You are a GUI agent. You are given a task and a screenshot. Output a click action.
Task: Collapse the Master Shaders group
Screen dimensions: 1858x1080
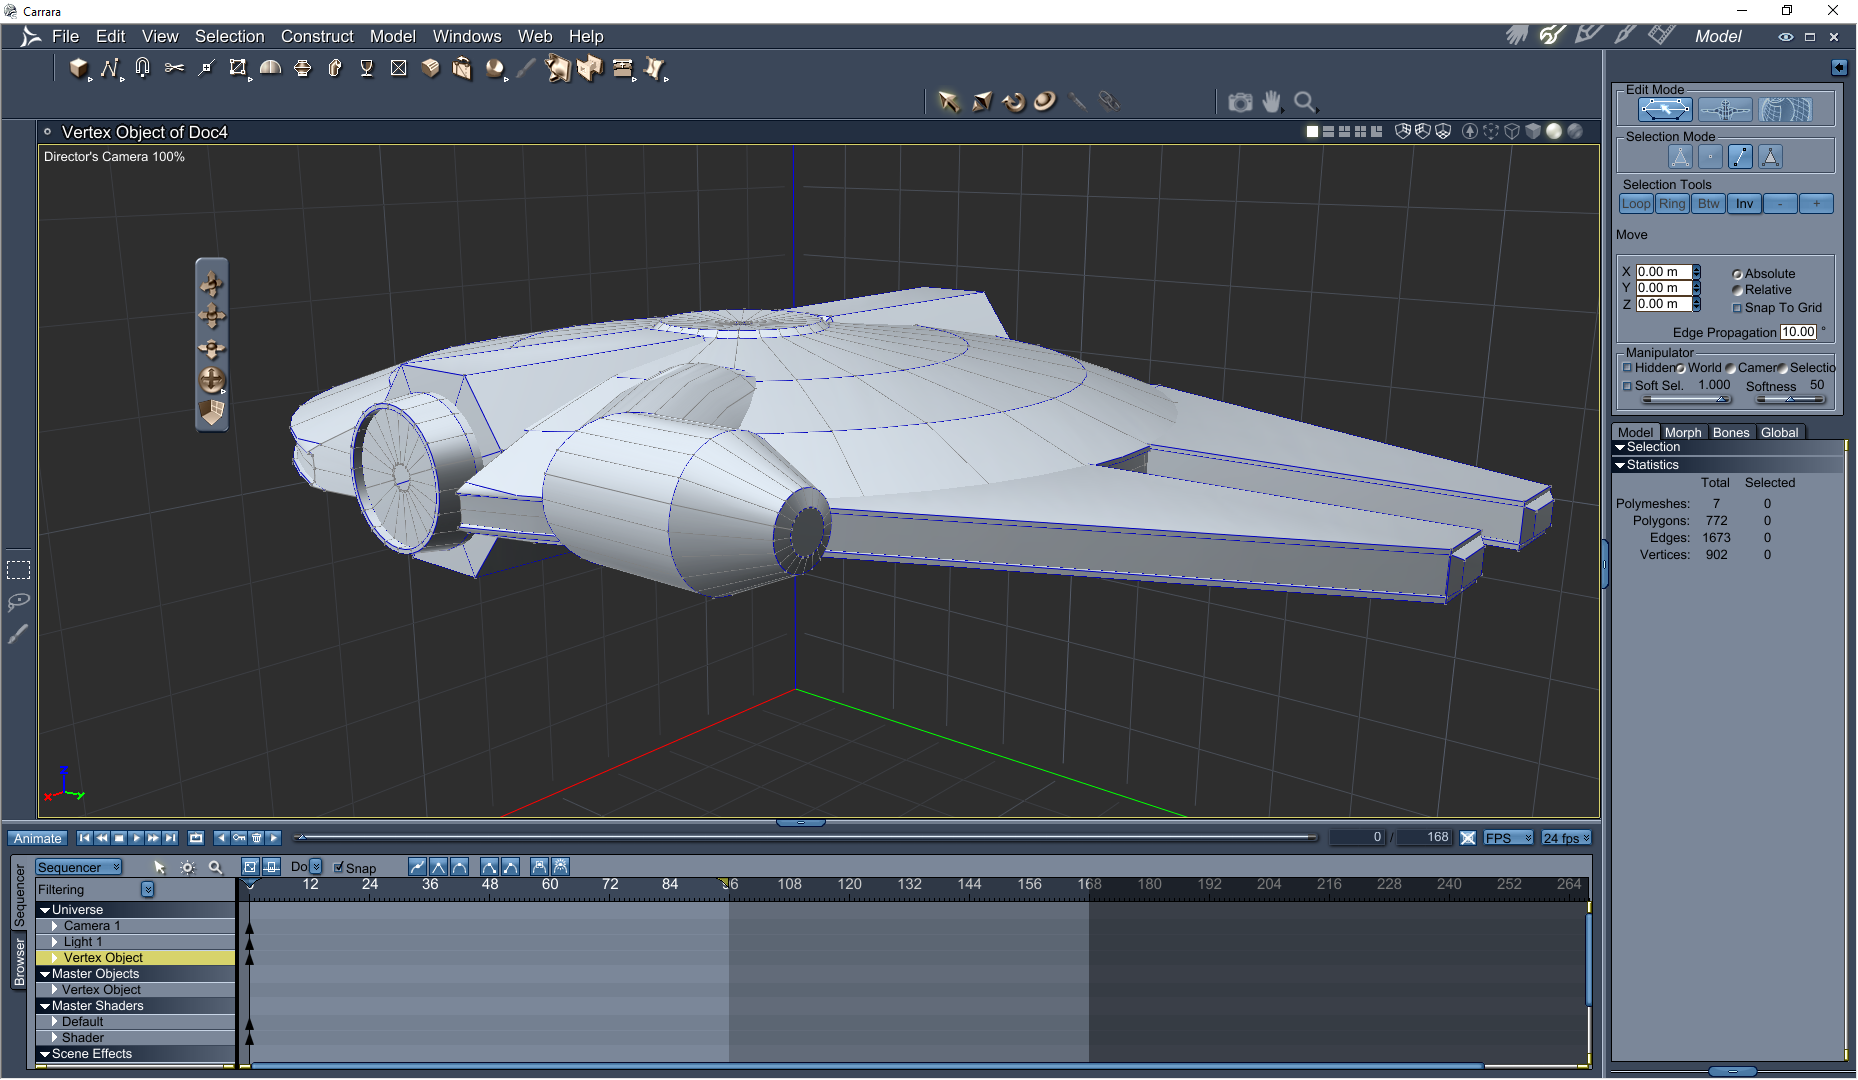tap(45, 1006)
